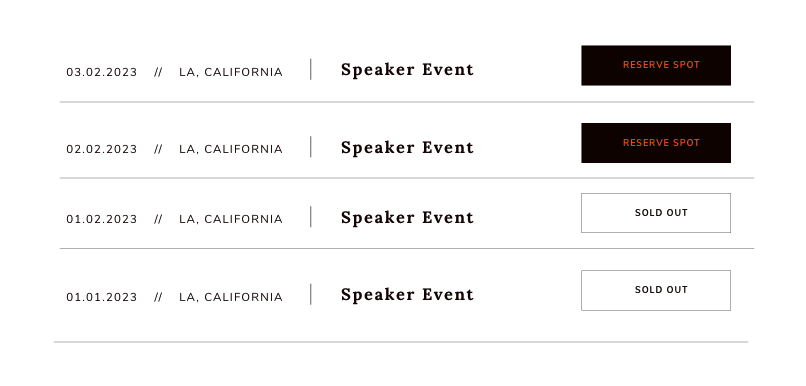The image size is (806, 386).
Task: Select the 01.01.2023 date text
Action: point(102,297)
